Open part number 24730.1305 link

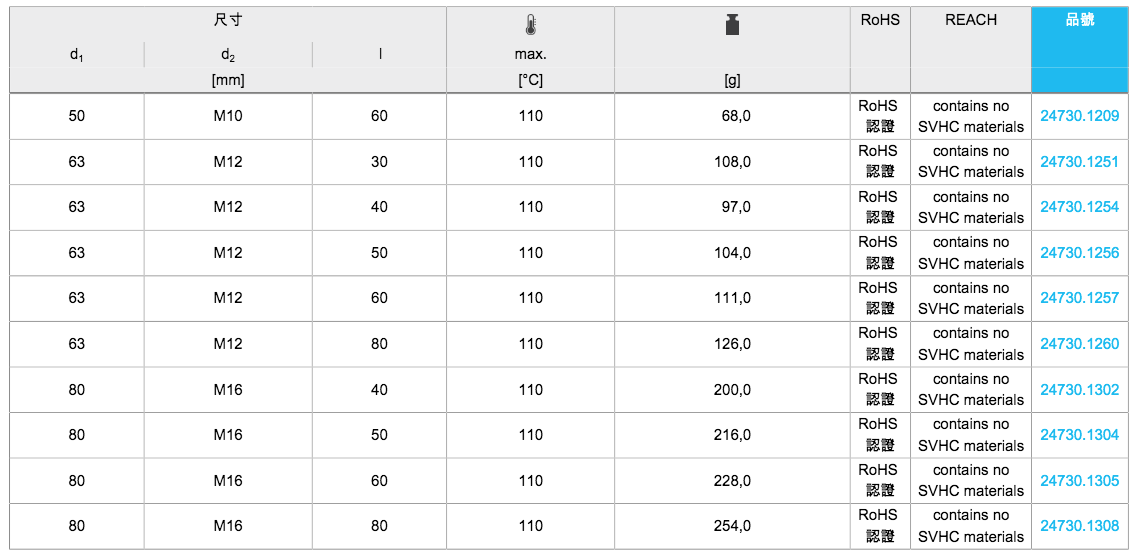(1079, 481)
